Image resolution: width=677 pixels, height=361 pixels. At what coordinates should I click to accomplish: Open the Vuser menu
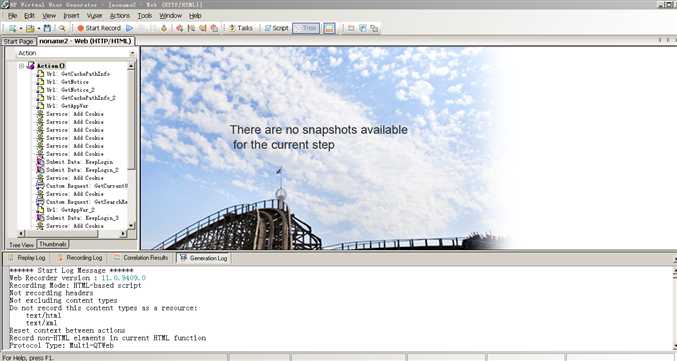[x=95, y=16]
